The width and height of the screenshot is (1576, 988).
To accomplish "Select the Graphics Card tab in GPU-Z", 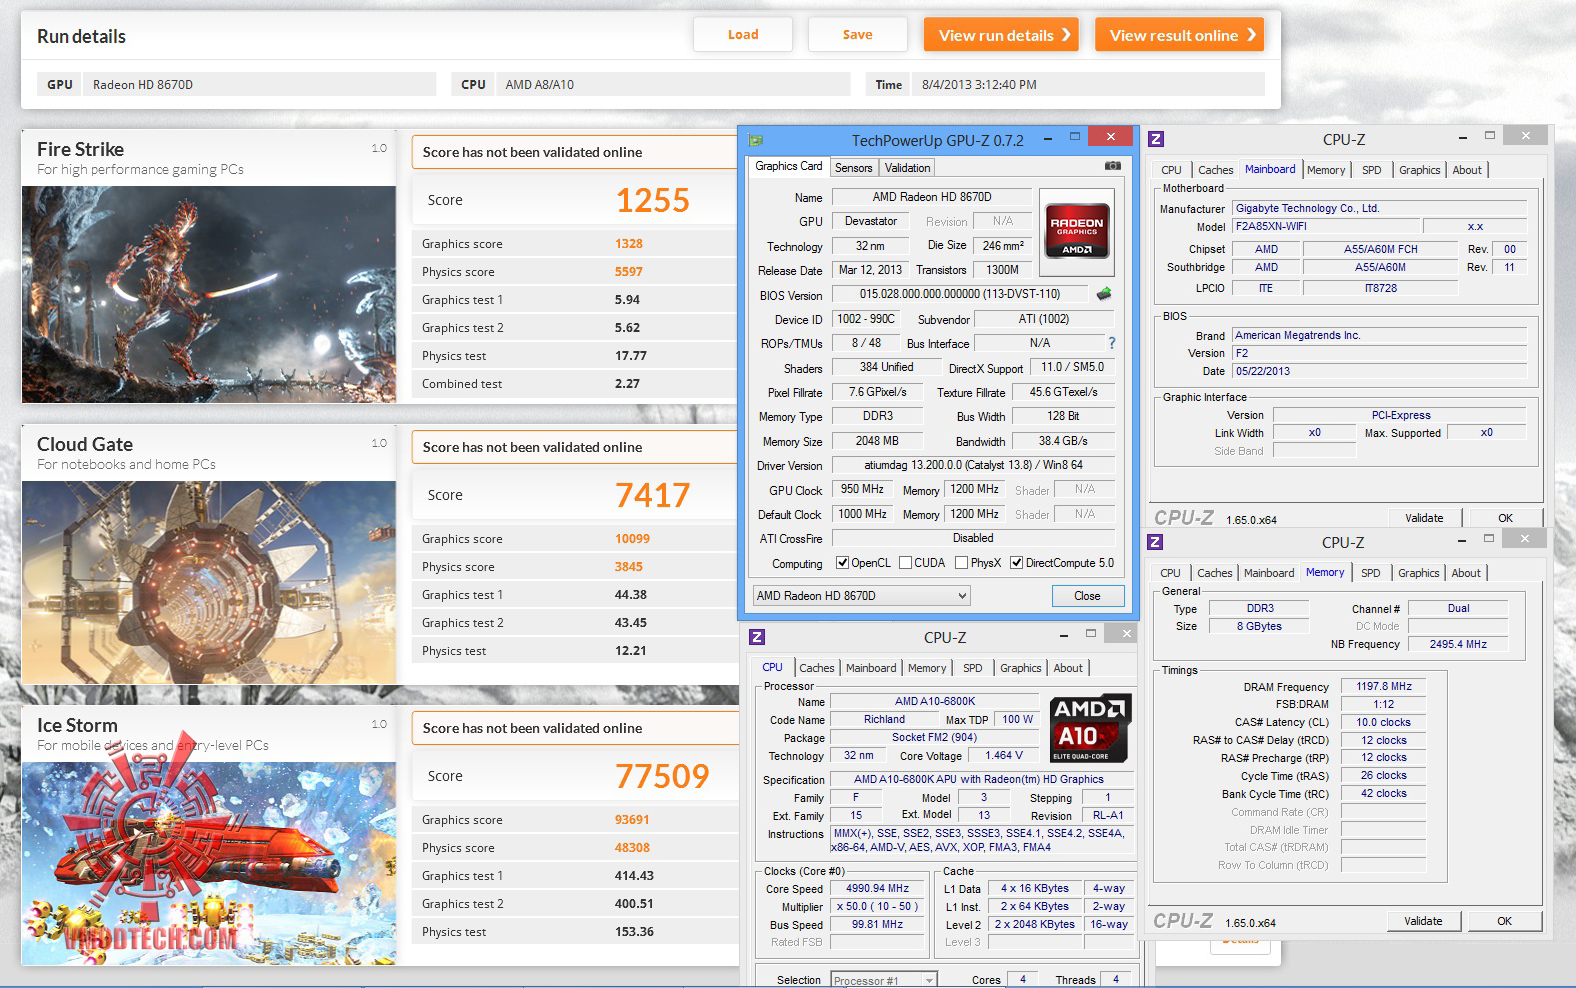I will point(789,167).
